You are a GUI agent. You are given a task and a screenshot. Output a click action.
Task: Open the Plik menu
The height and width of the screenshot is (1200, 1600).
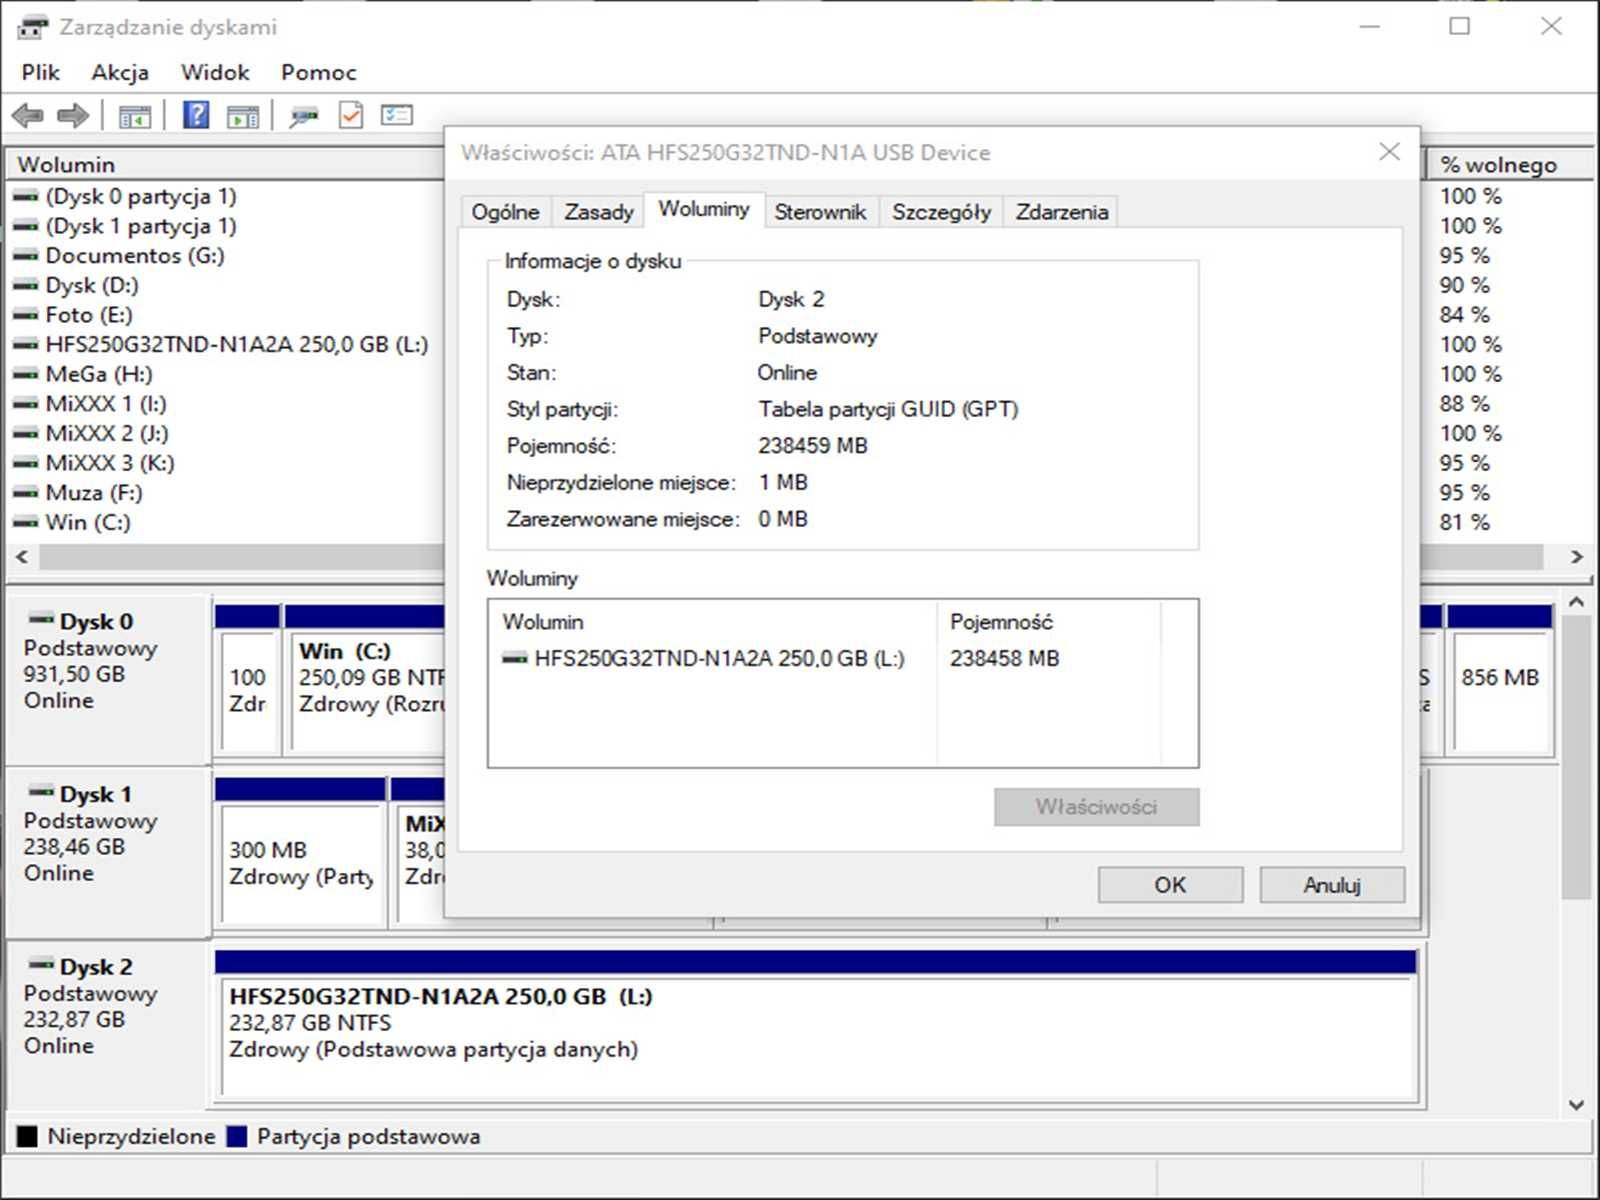[41, 72]
